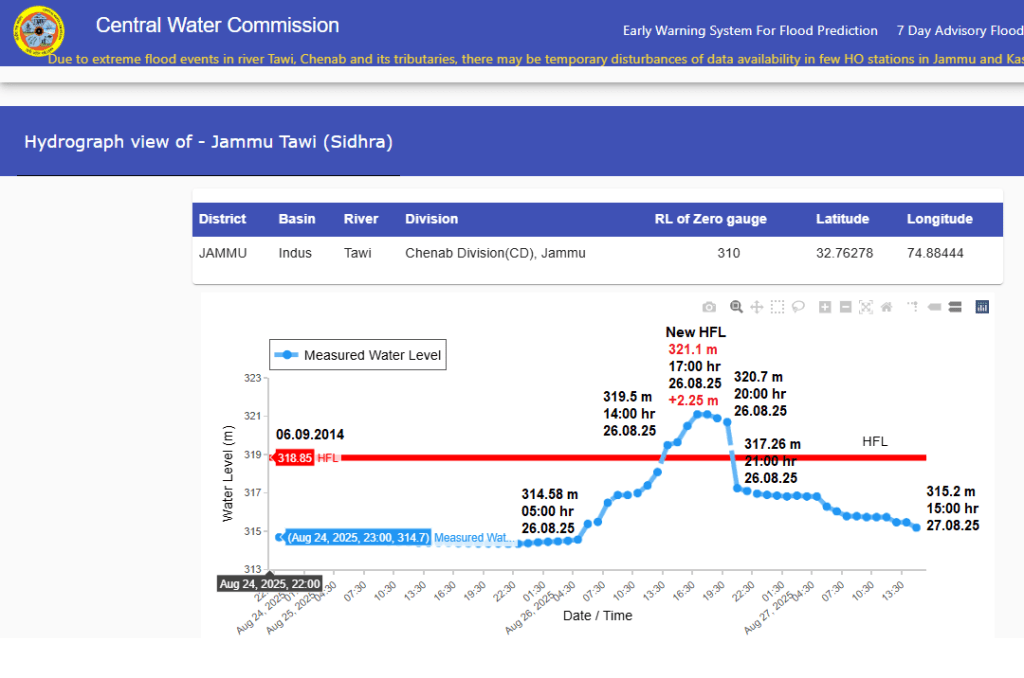Choose the Lasso Select tool

pyautogui.click(x=798, y=307)
